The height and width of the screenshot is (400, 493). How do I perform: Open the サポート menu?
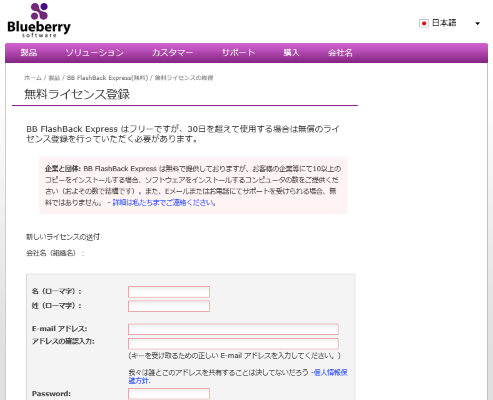[x=238, y=53]
